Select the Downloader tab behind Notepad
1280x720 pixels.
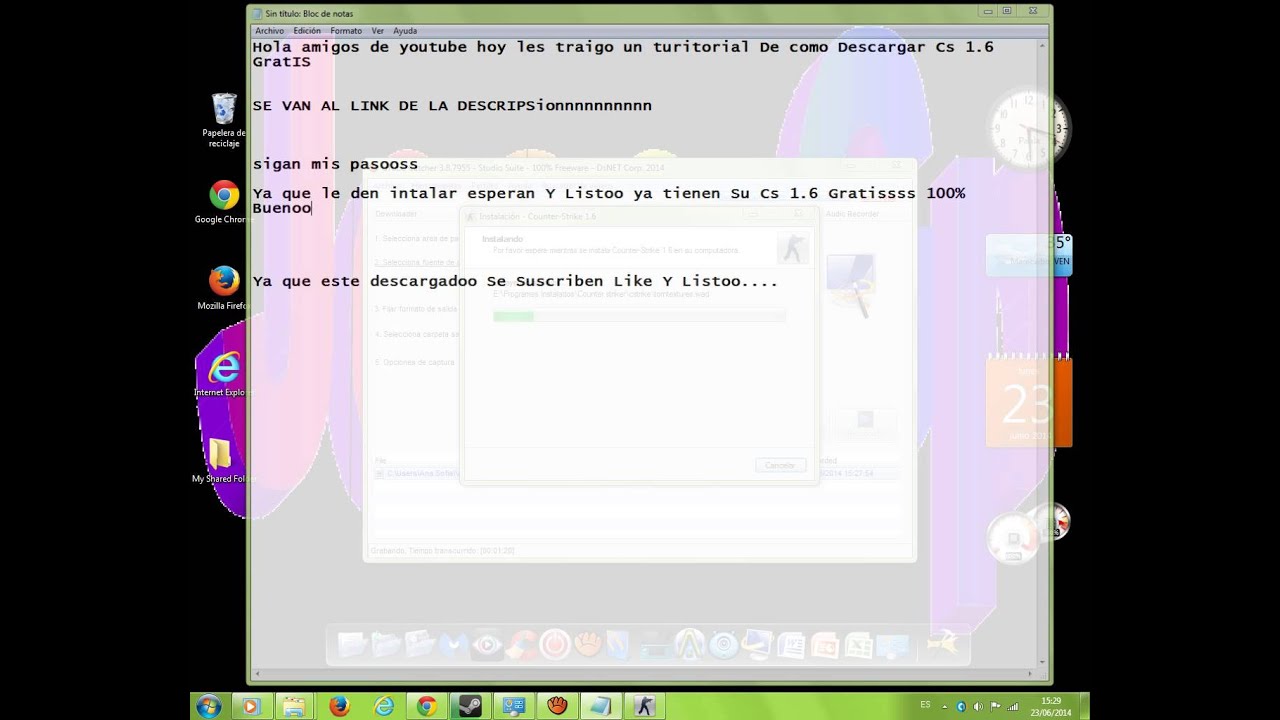[x=396, y=214]
